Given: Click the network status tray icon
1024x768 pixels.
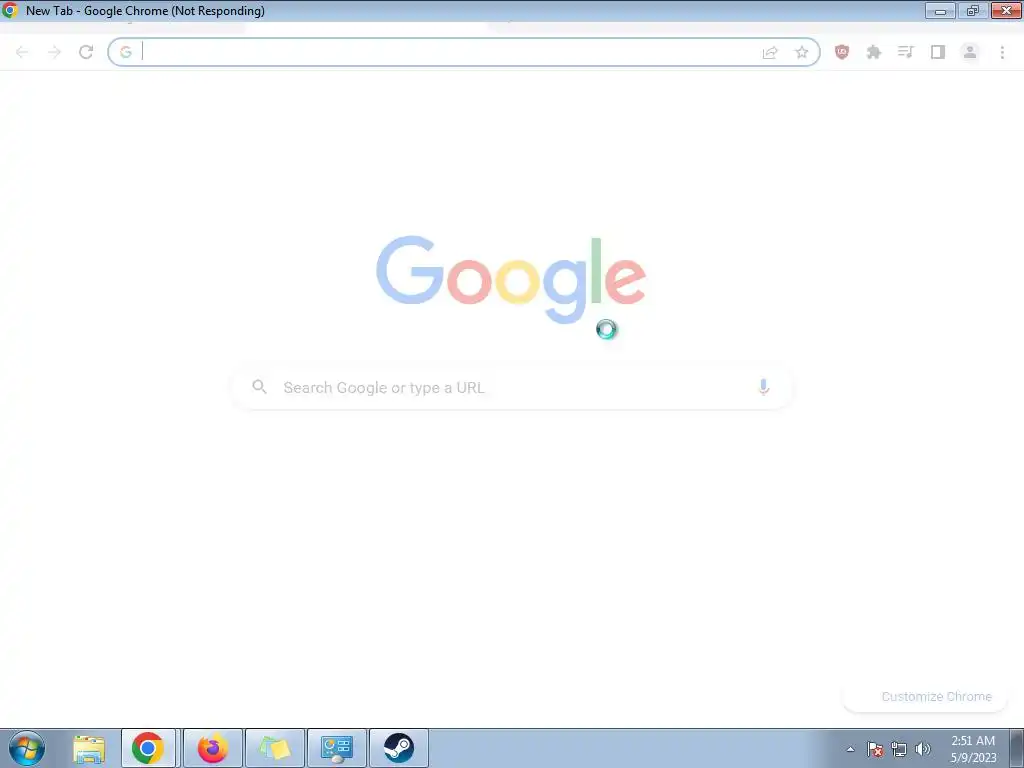Looking at the screenshot, I should point(899,749).
